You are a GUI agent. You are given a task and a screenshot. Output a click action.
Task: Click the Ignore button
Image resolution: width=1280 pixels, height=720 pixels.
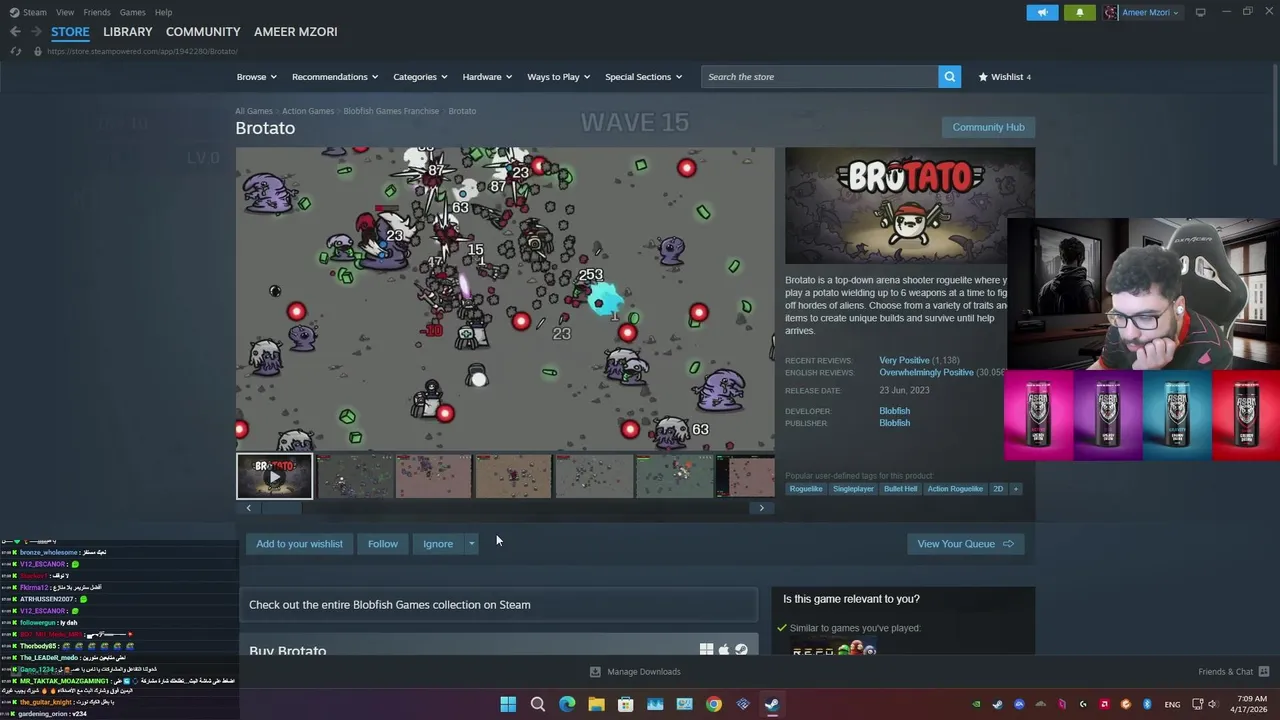(438, 544)
